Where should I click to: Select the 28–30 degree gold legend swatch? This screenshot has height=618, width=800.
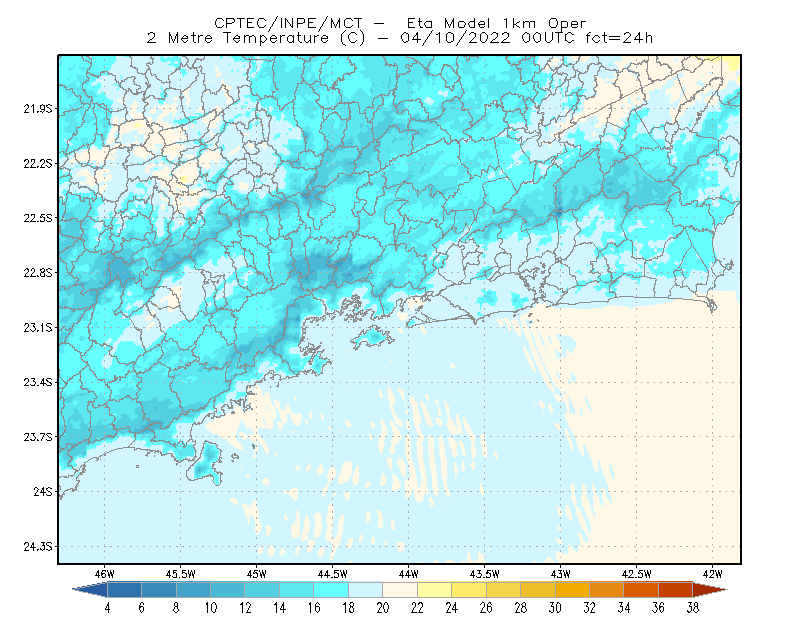(x=538, y=590)
